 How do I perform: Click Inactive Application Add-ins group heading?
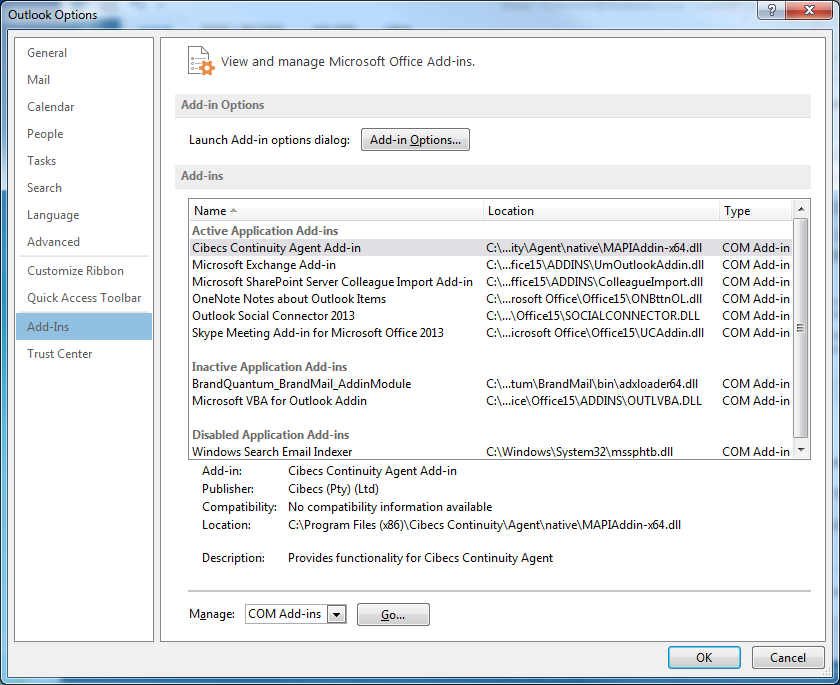pyautogui.click(x=269, y=367)
